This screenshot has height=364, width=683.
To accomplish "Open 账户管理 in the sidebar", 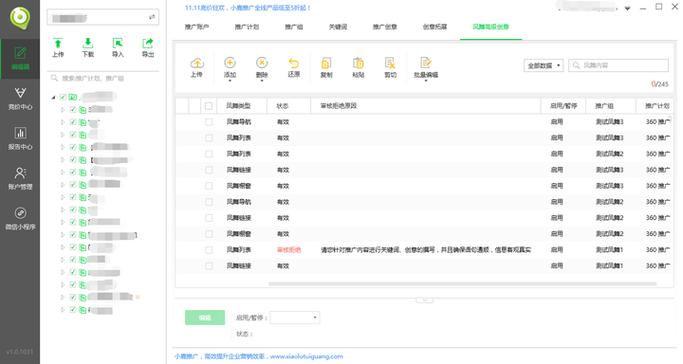I will point(20,179).
